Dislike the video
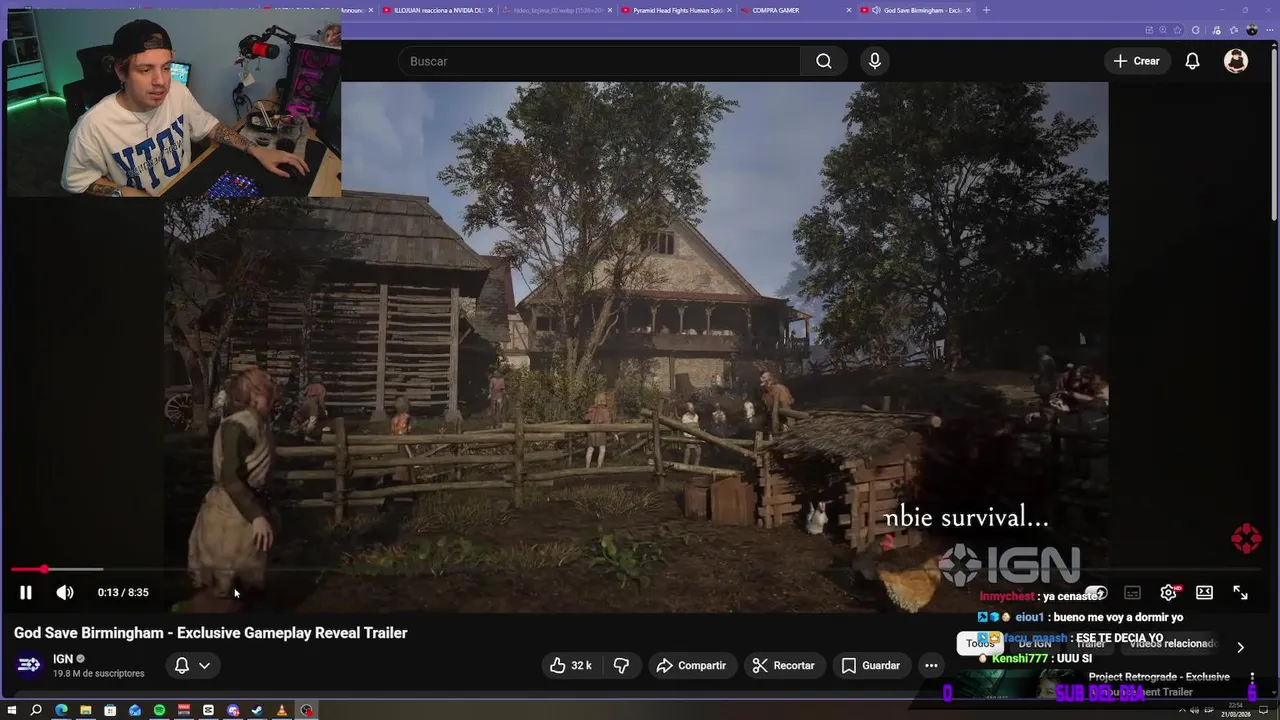The height and width of the screenshot is (720, 1280). point(621,665)
